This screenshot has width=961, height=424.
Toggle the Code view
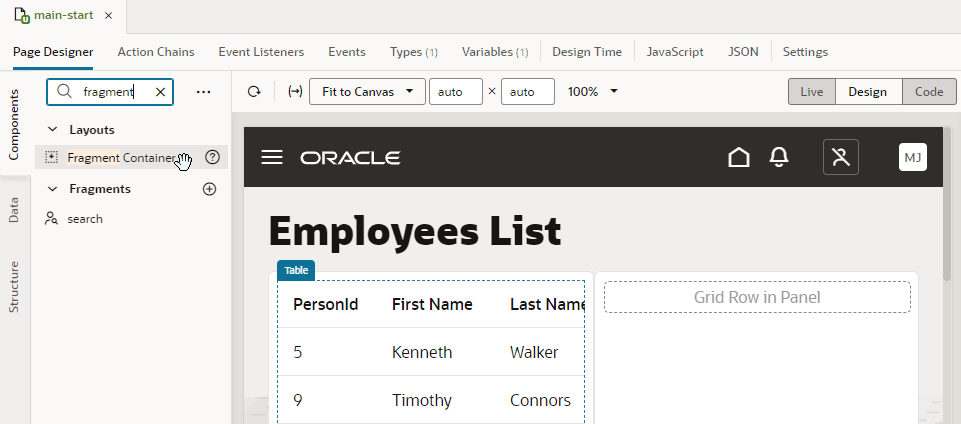pyautogui.click(x=929, y=92)
